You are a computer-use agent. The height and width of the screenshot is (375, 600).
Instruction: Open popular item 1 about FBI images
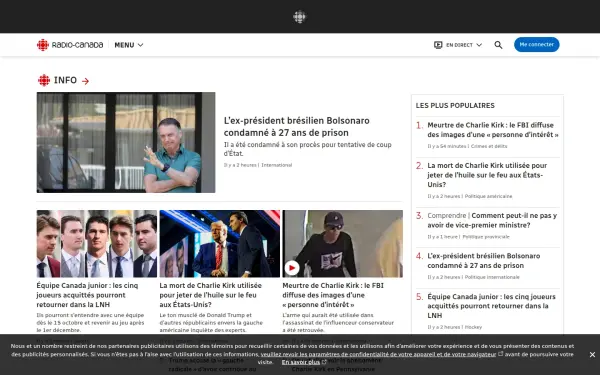(x=493, y=130)
